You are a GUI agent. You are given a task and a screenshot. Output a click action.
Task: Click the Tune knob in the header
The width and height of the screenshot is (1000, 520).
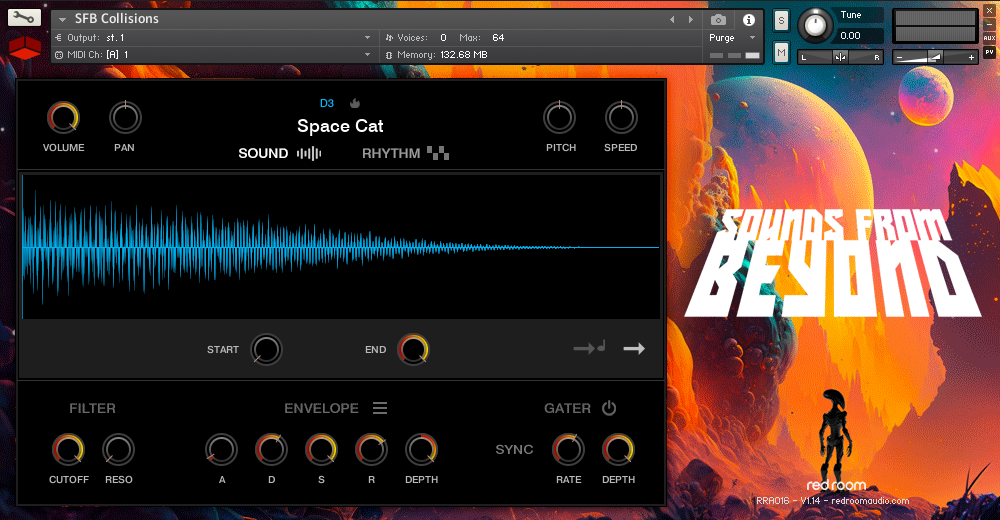815,25
